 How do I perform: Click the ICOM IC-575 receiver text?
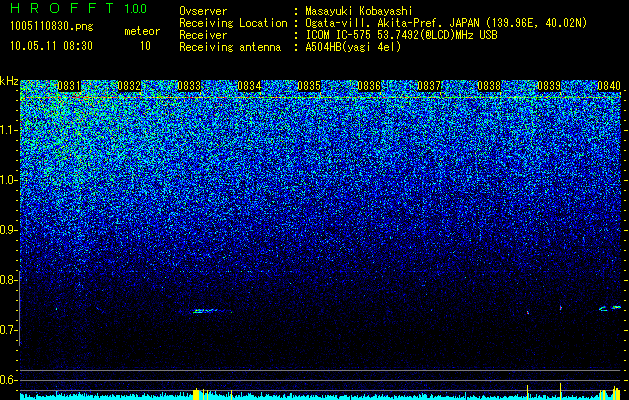pos(401,35)
